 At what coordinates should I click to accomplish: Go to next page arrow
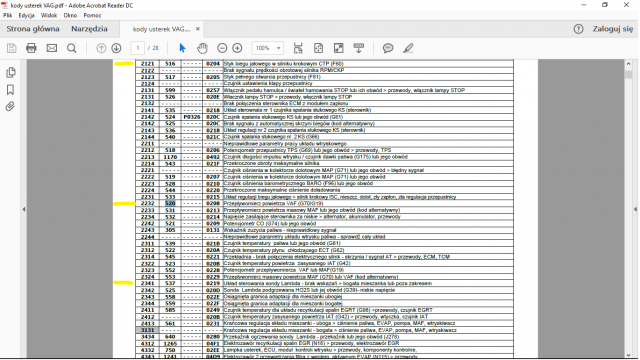(116, 48)
